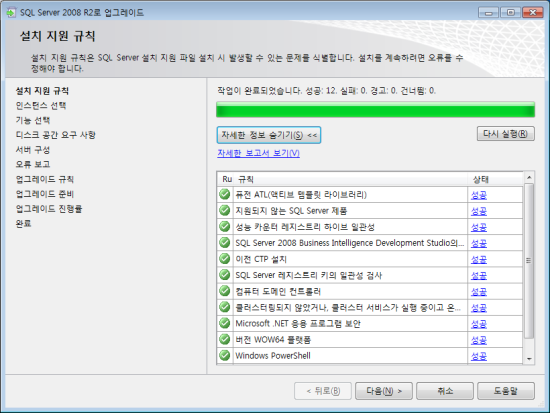Viewport: 550px width, 413px height.
Task: Collapse details with 자세한 정보 숨기기 button
Action: (269, 135)
